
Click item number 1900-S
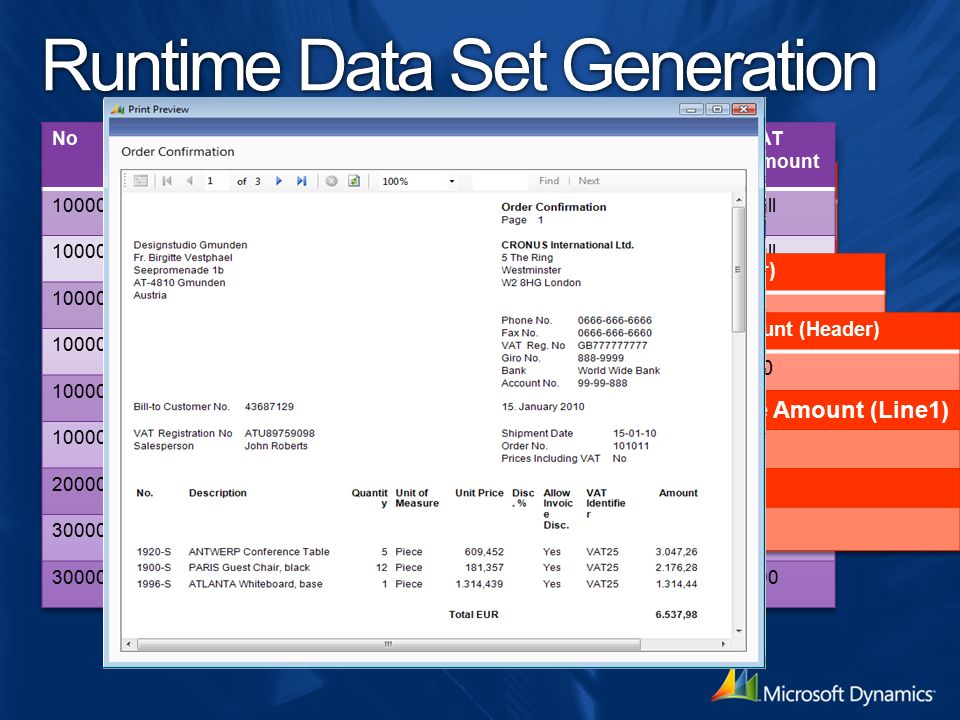pos(154,568)
